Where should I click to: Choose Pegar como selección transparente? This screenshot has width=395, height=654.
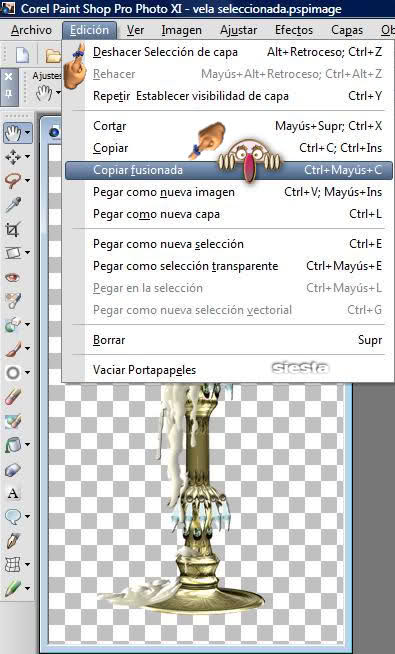pyautogui.click(x=229, y=266)
